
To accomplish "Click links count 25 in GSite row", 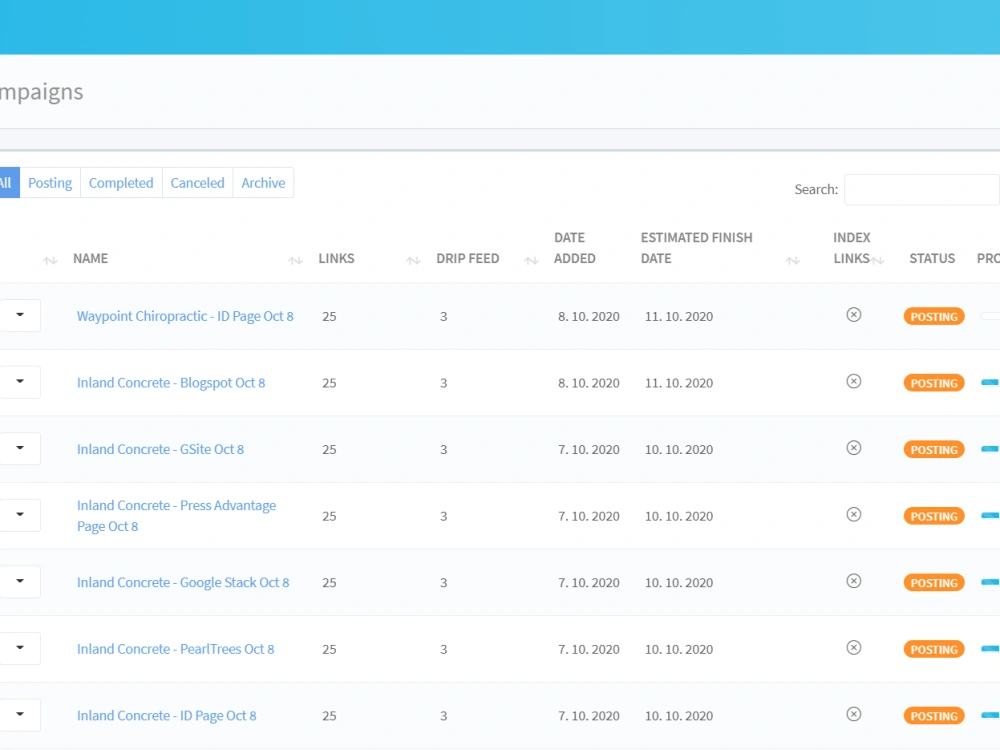I will [329, 450].
